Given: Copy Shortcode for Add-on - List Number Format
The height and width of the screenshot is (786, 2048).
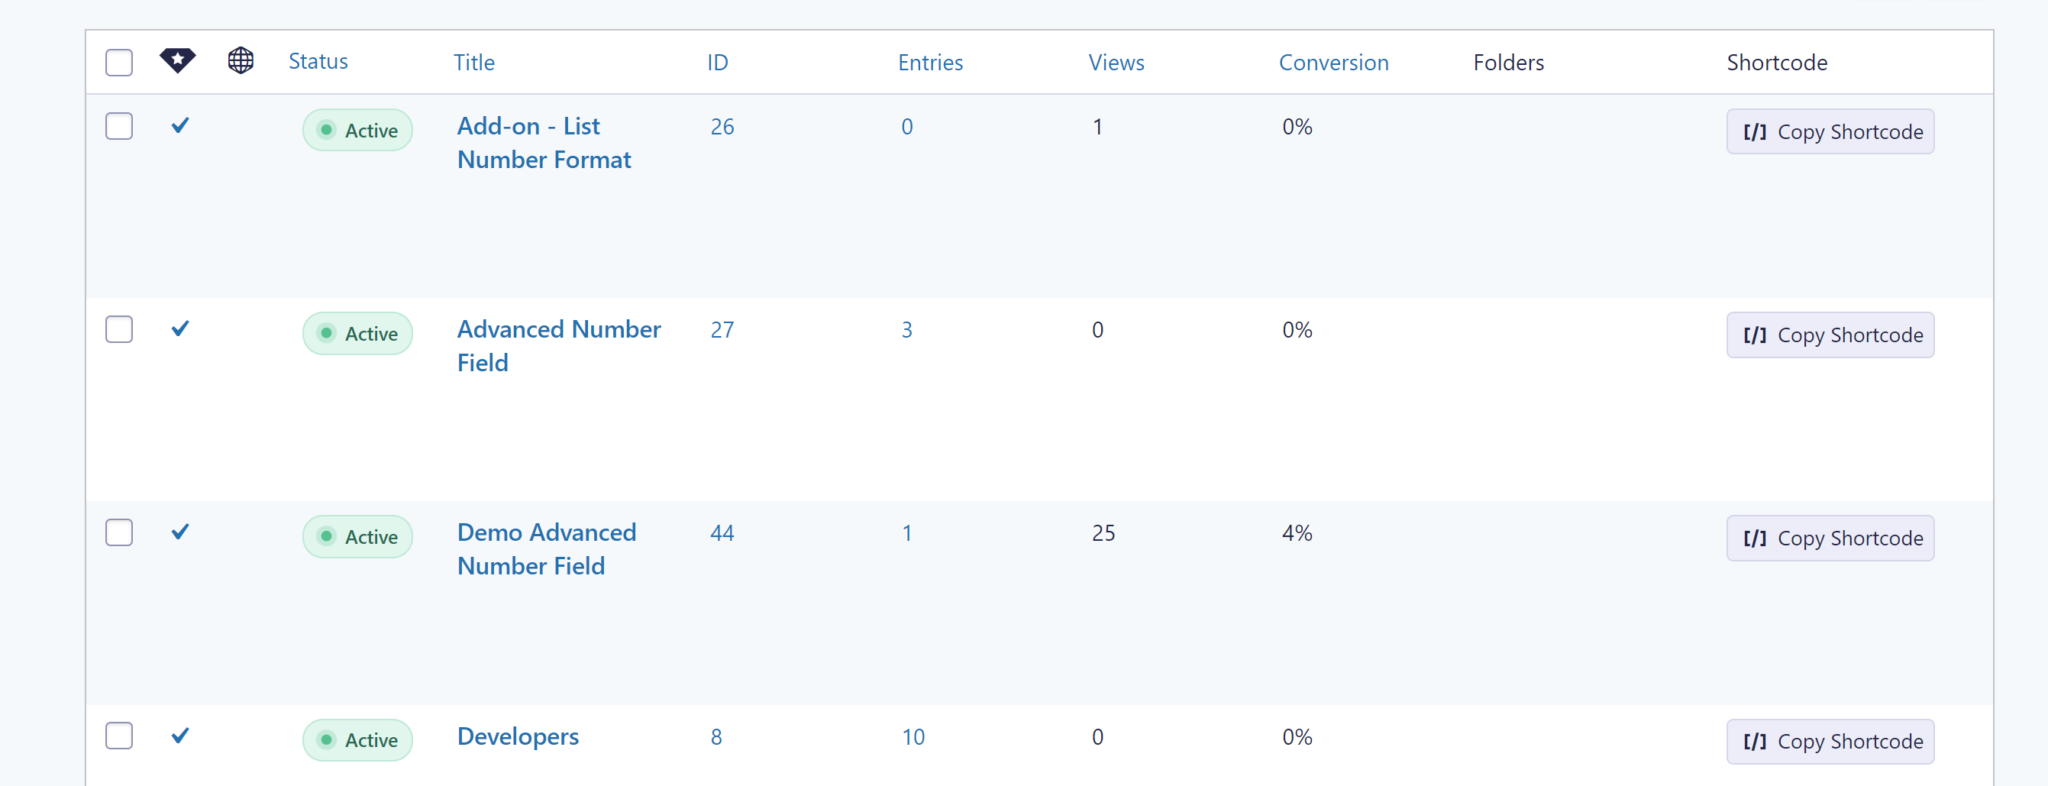Looking at the screenshot, I should point(1830,131).
